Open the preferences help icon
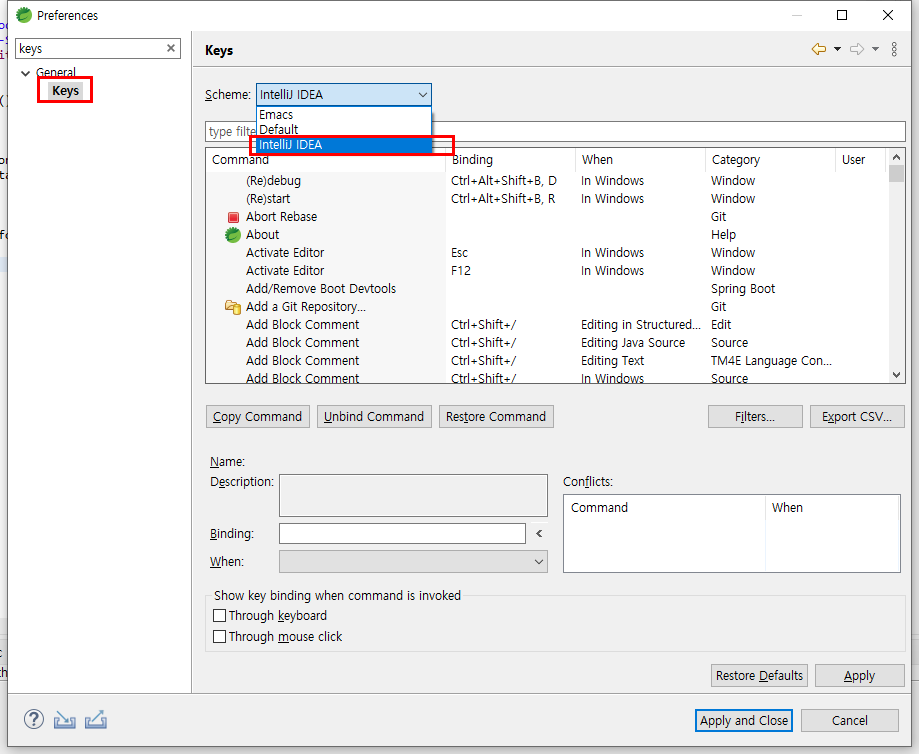 [34, 719]
